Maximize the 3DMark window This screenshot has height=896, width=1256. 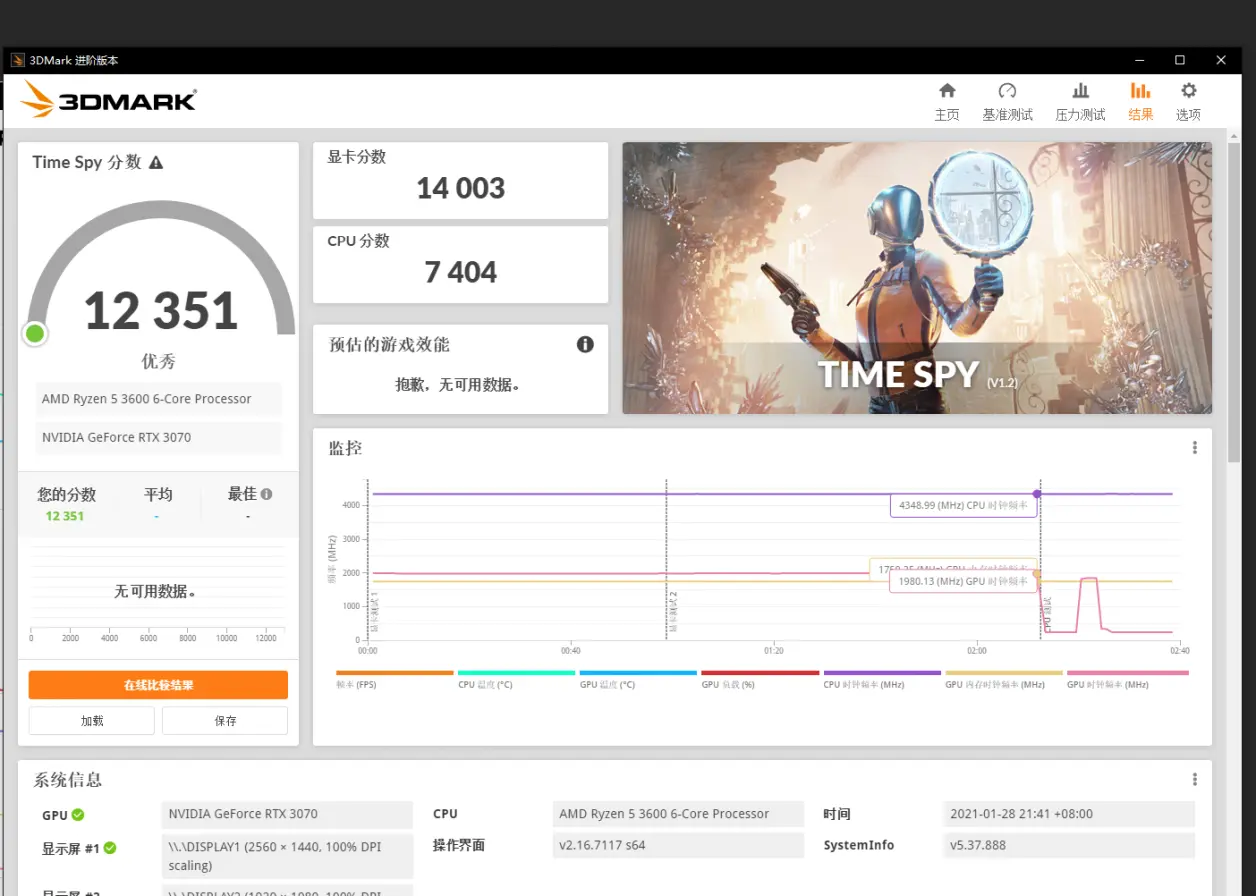pos(1180,60)
